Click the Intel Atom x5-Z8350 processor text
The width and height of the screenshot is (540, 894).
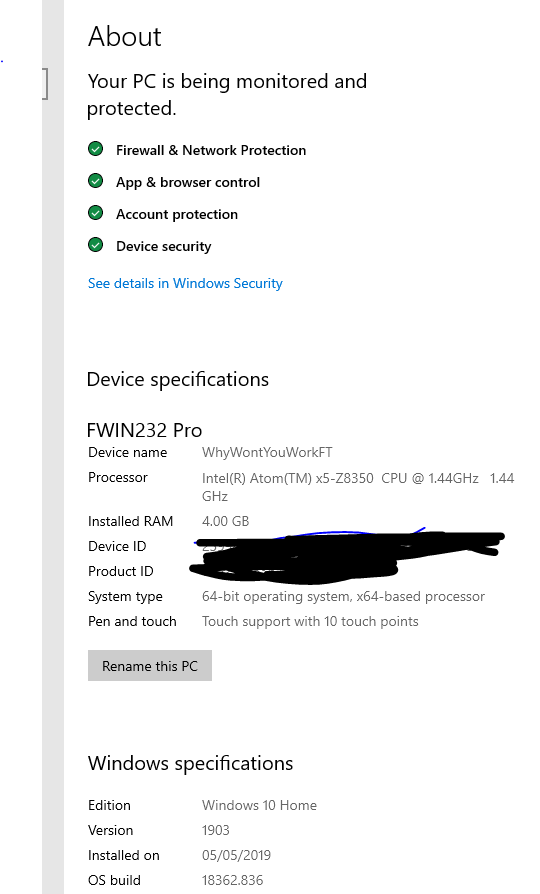[x=358, y=487]
